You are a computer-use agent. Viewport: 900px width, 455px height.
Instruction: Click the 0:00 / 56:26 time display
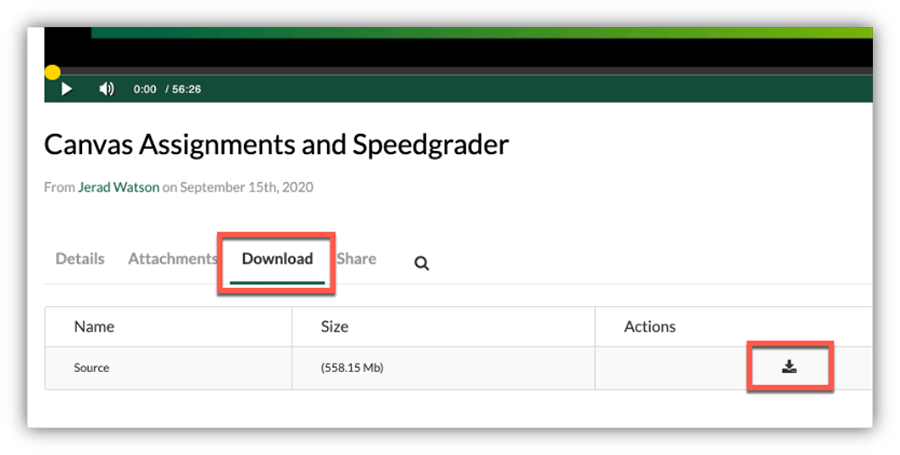pos(167,89)
